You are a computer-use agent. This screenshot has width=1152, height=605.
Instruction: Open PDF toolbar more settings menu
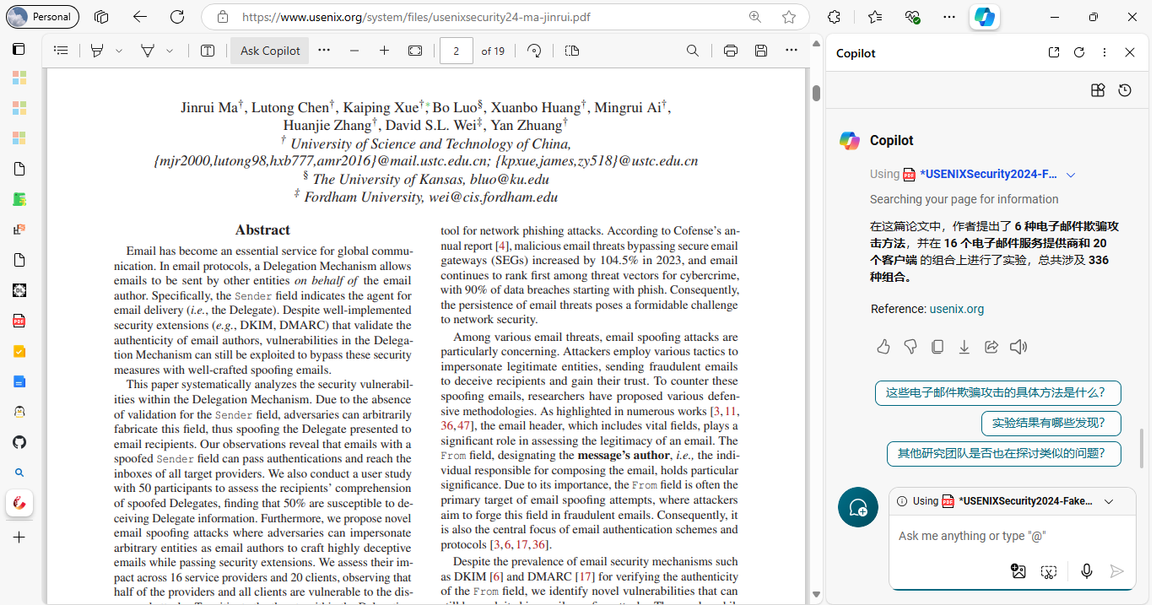tap(791, 50)
